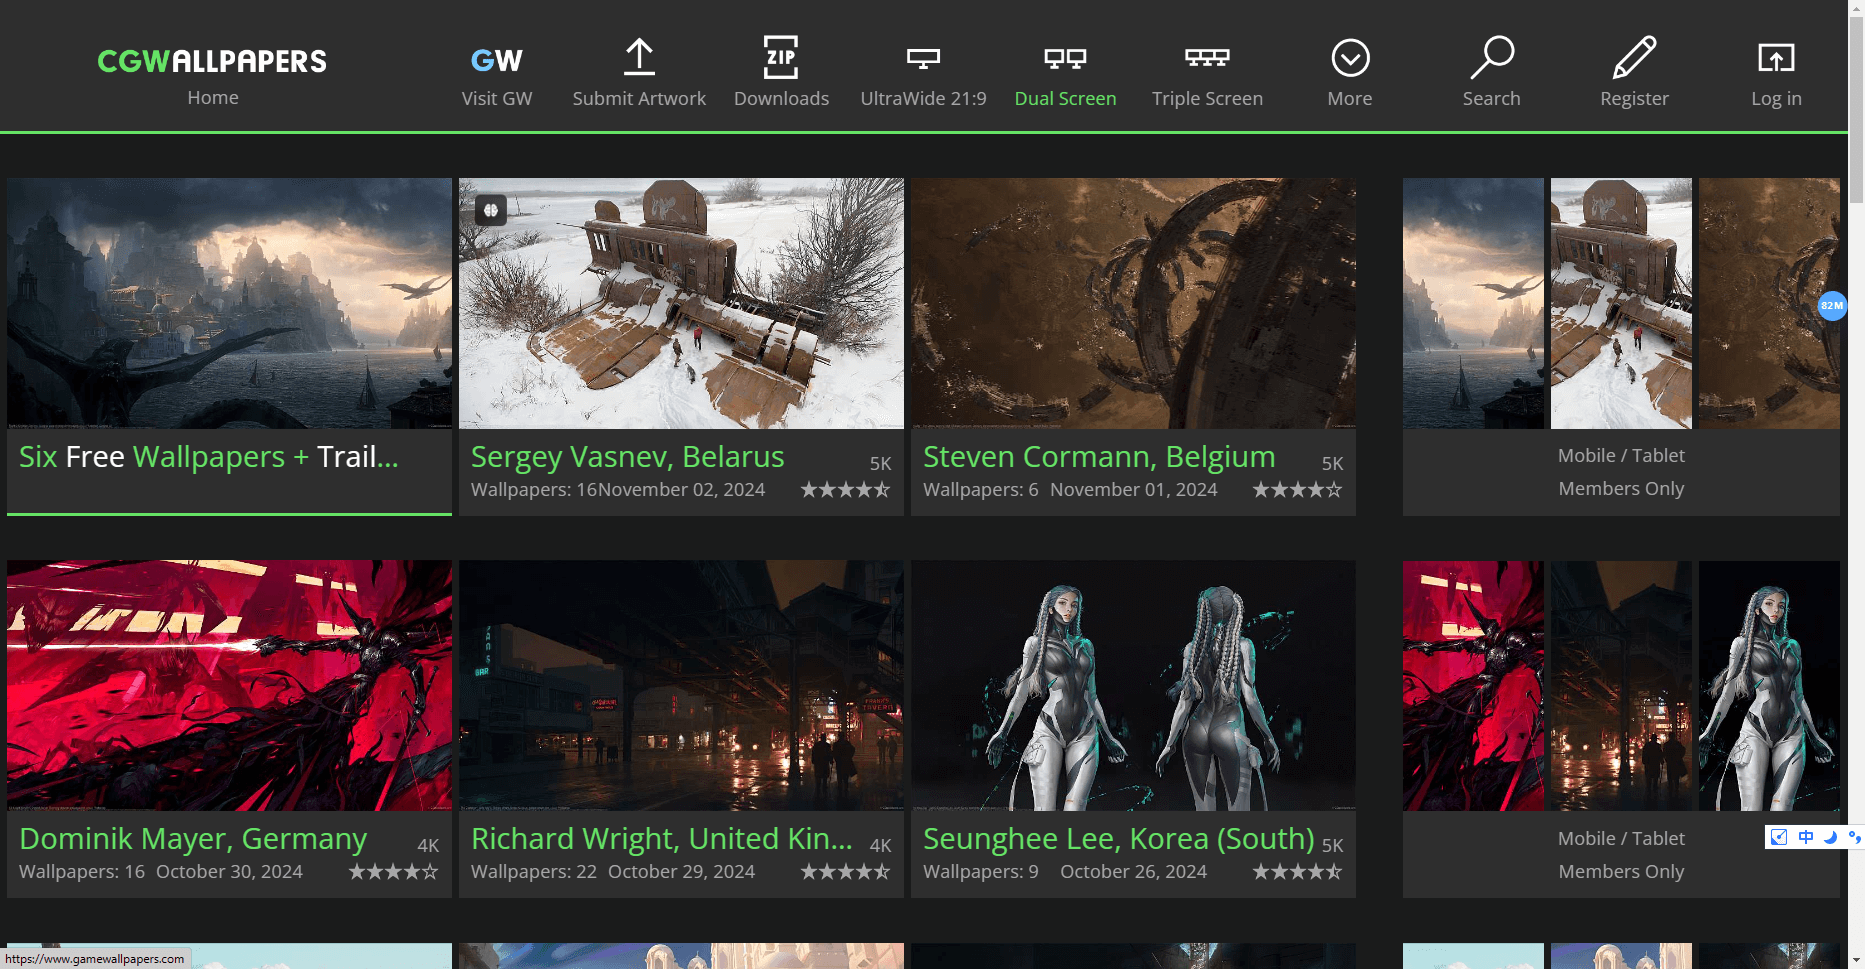Open the GW Visit GW icon
Image resolution: width=1865 pixels, height=969 pixels.
pyautogui.click(x=497, y=60)
